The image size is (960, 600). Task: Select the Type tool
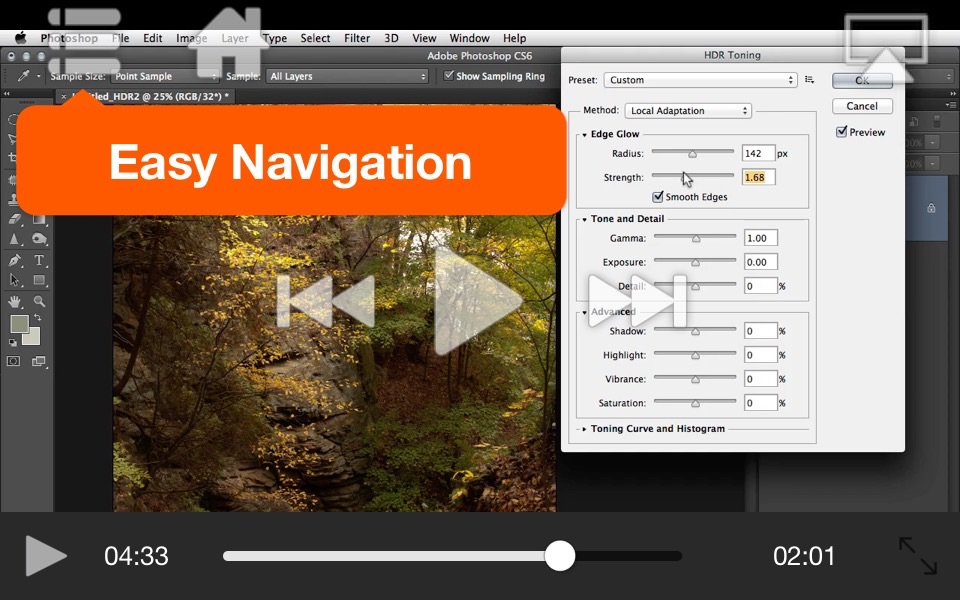pyautogui.click(x=39, y=260)
